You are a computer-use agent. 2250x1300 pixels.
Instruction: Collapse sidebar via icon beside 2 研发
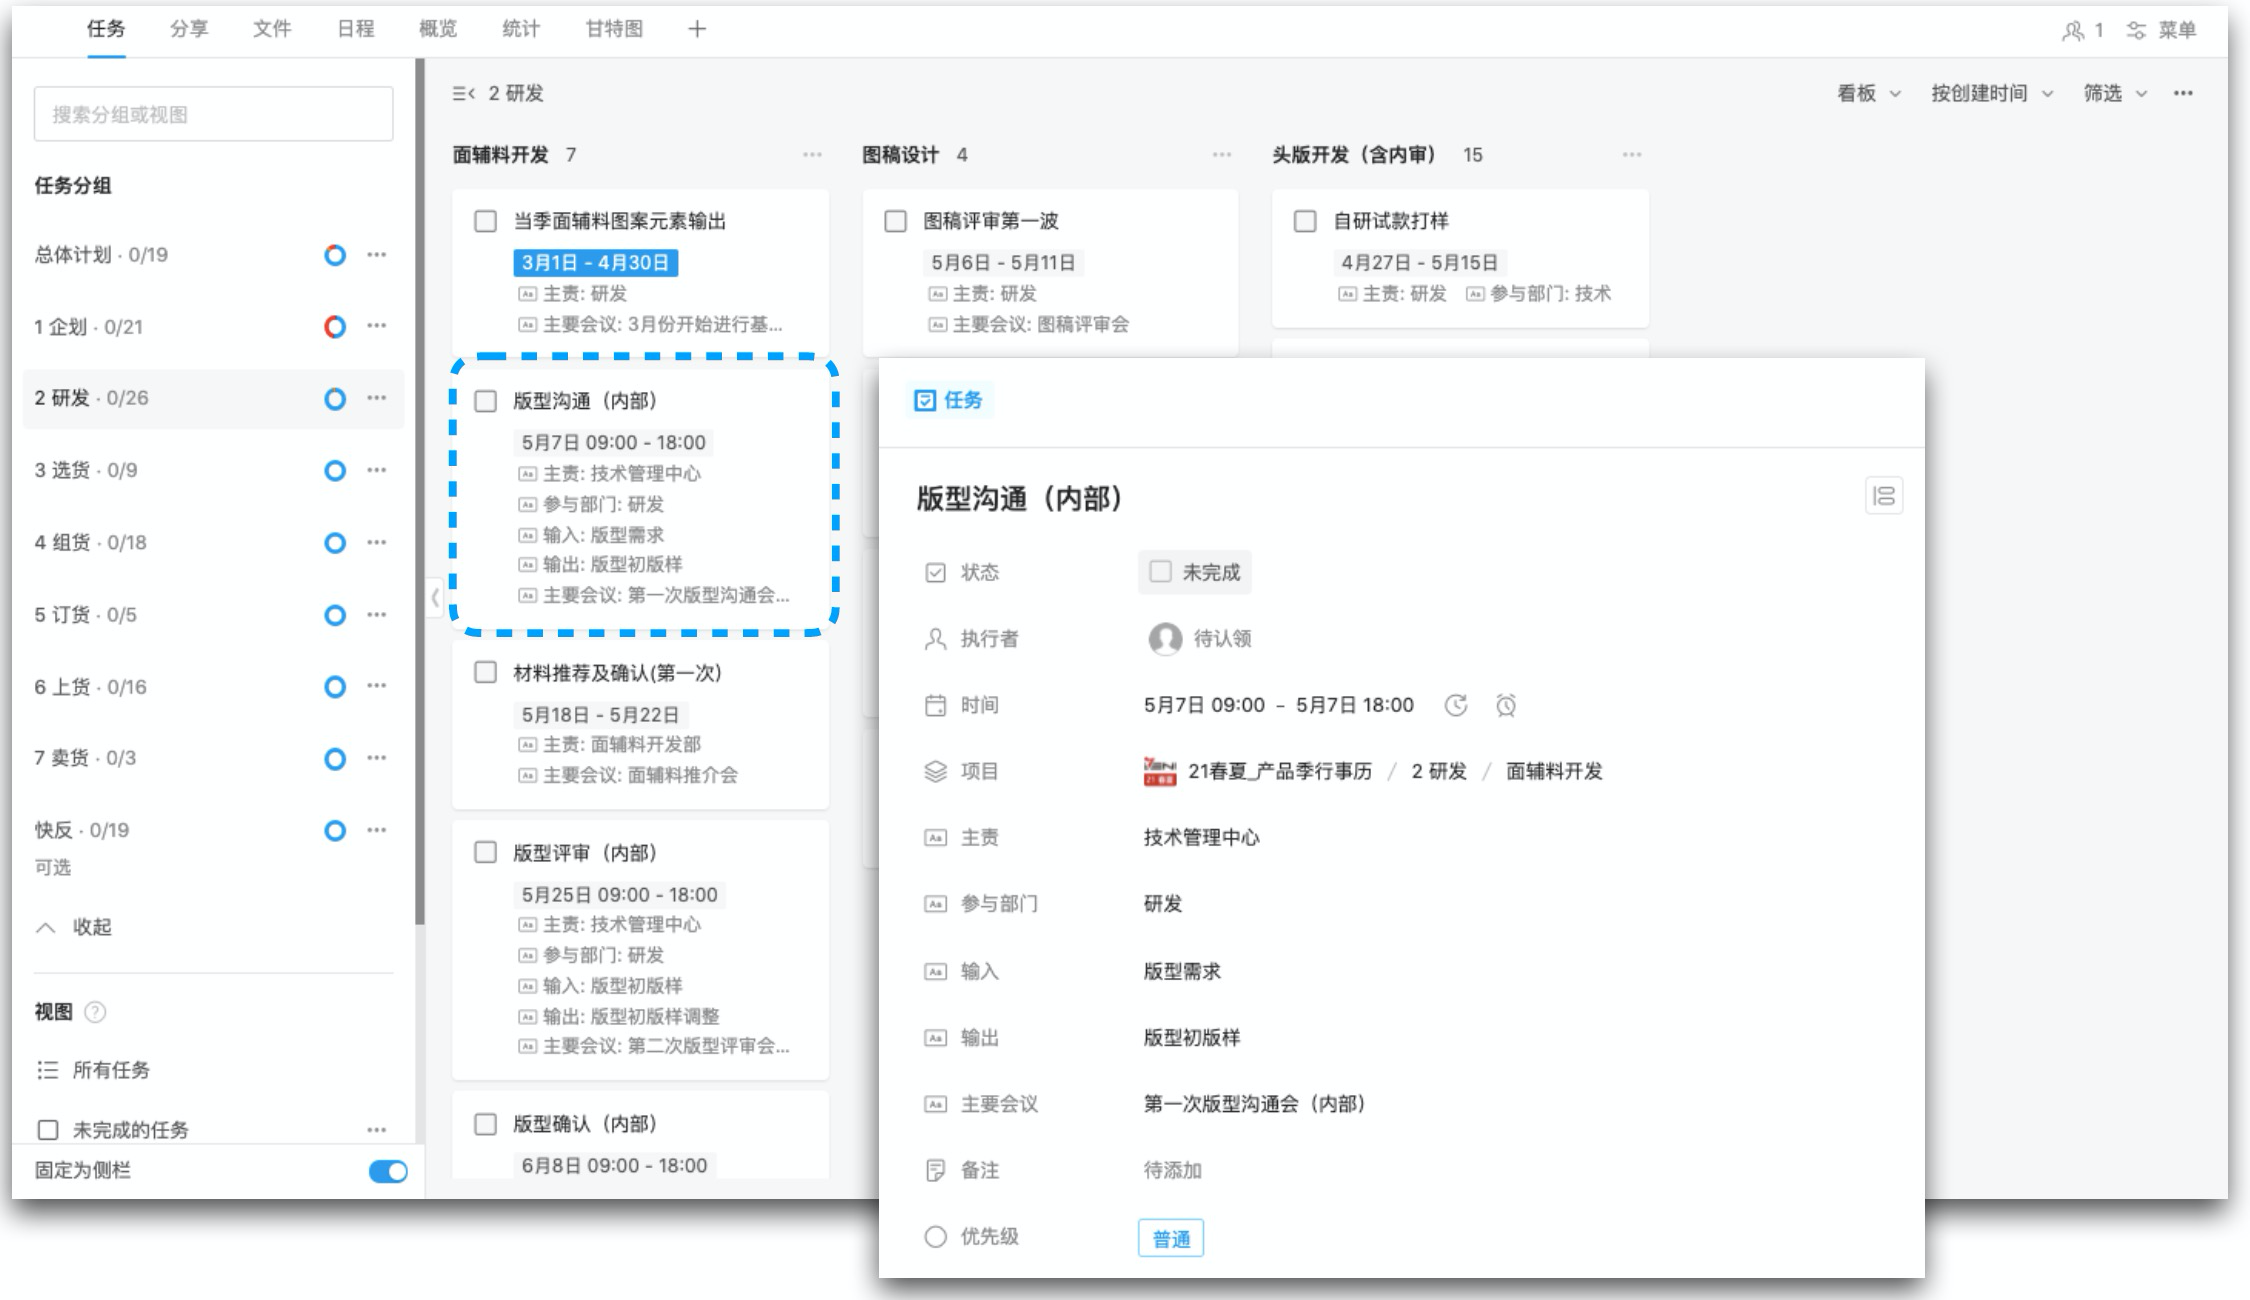(463, 93)
